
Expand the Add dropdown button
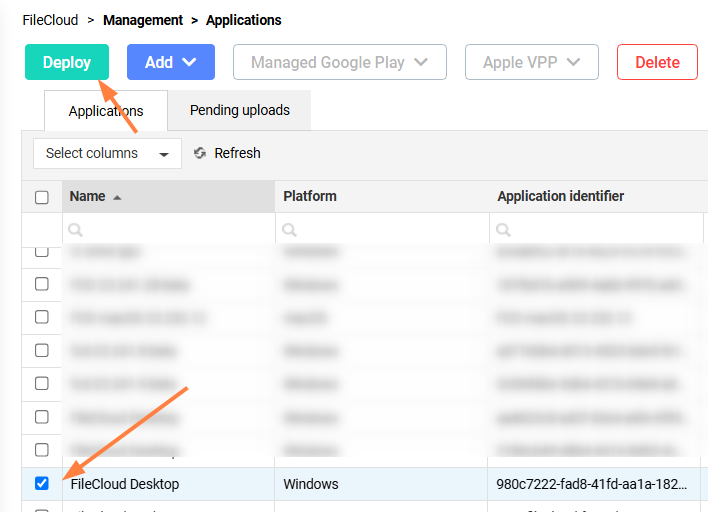pos(171,62)
